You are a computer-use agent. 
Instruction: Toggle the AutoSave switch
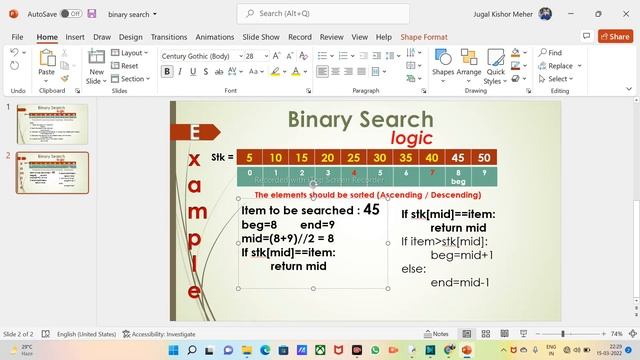(71, 13)
